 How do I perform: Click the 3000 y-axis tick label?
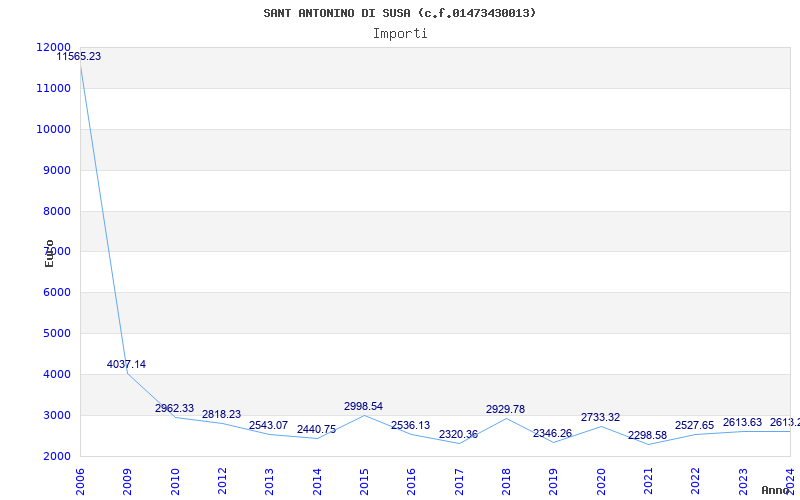tap(56, 415)
